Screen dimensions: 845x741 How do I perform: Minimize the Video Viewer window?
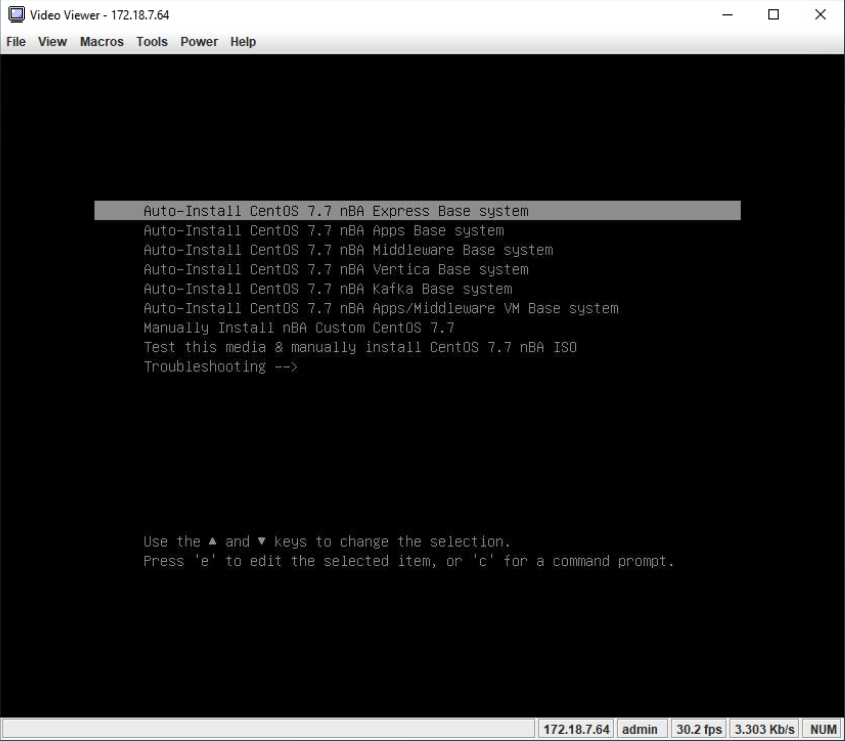[x=727, y=15]
